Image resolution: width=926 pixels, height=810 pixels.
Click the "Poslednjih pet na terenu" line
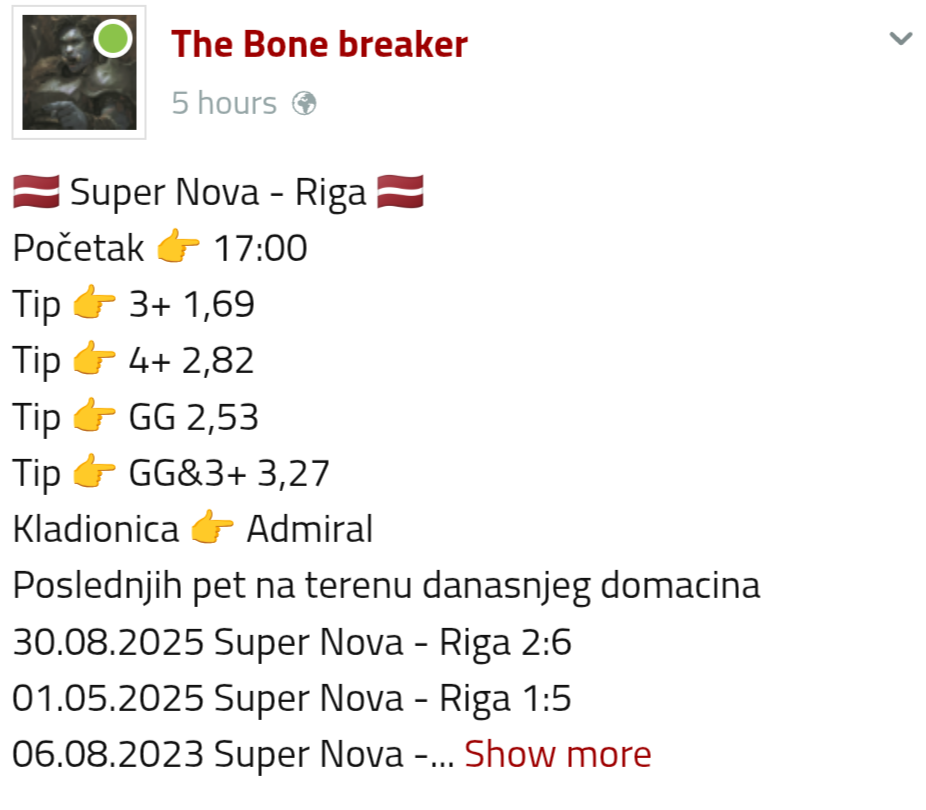(x=386, y=585)
